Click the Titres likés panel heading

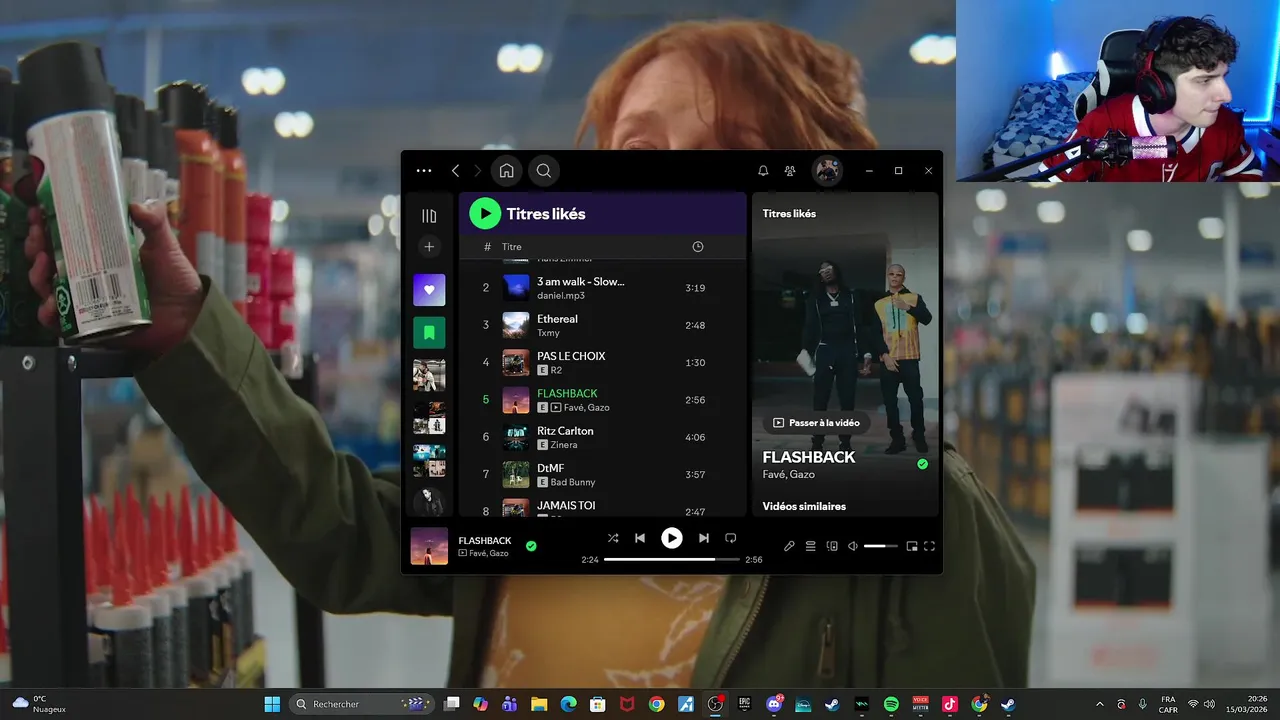(789, 213)
